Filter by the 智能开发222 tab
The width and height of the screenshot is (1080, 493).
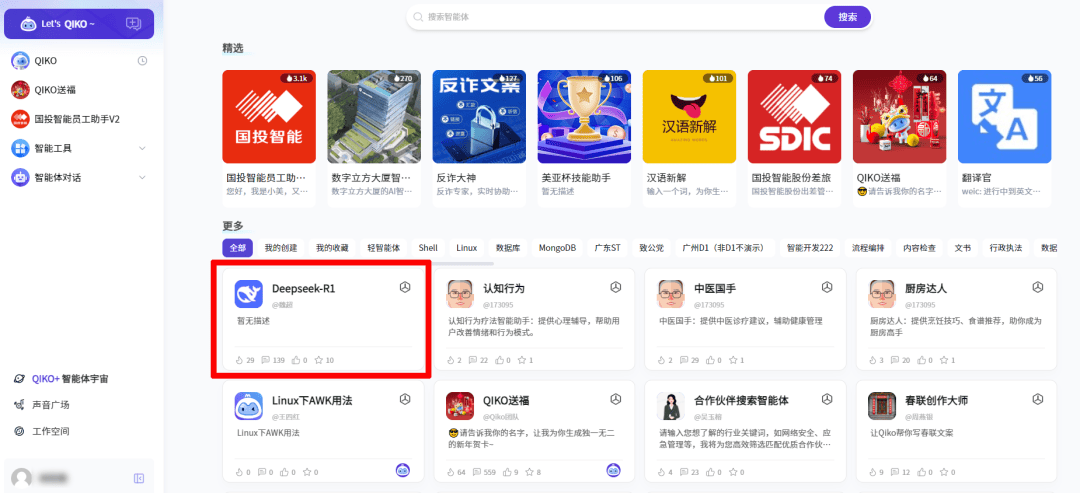click(810, 248)
